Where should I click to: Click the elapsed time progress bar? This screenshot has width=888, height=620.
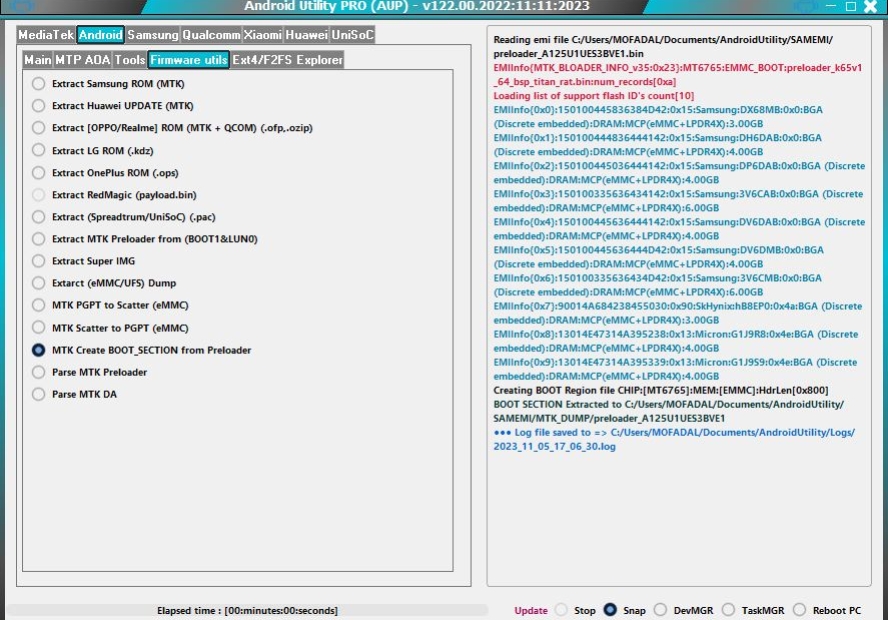(247, 610)
